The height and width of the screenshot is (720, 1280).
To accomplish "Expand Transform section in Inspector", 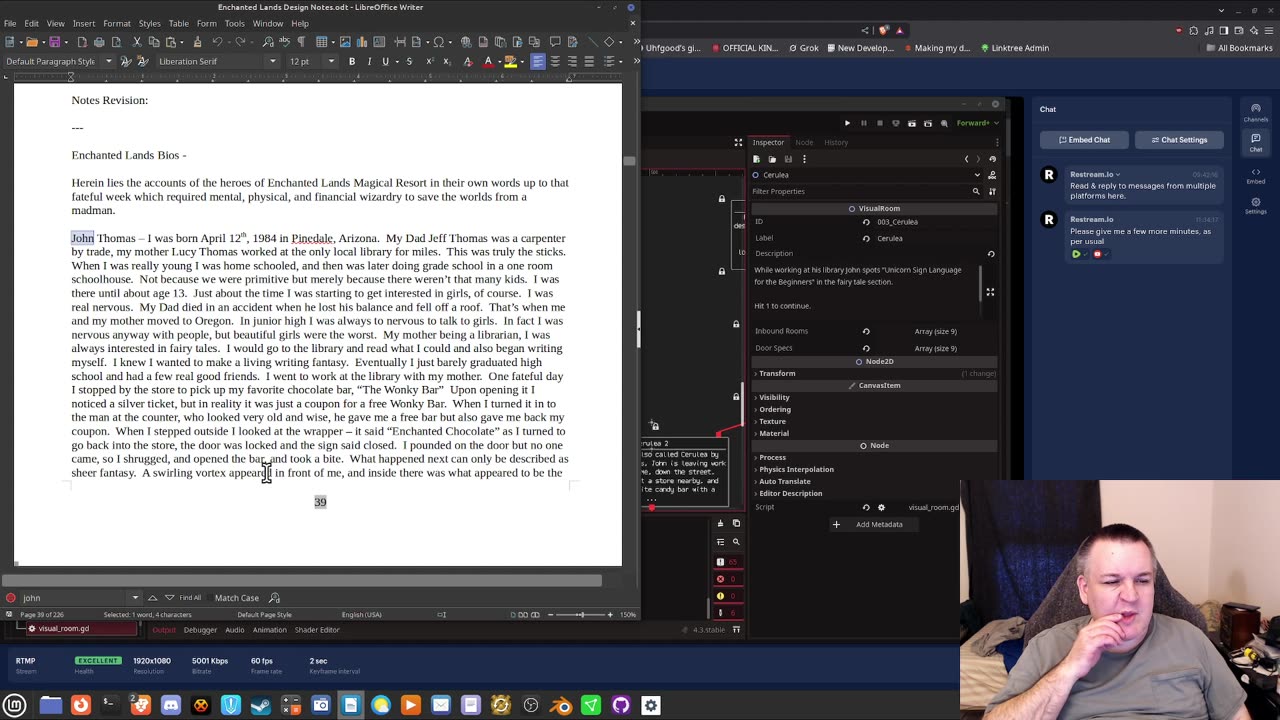I will coord(777,373).
